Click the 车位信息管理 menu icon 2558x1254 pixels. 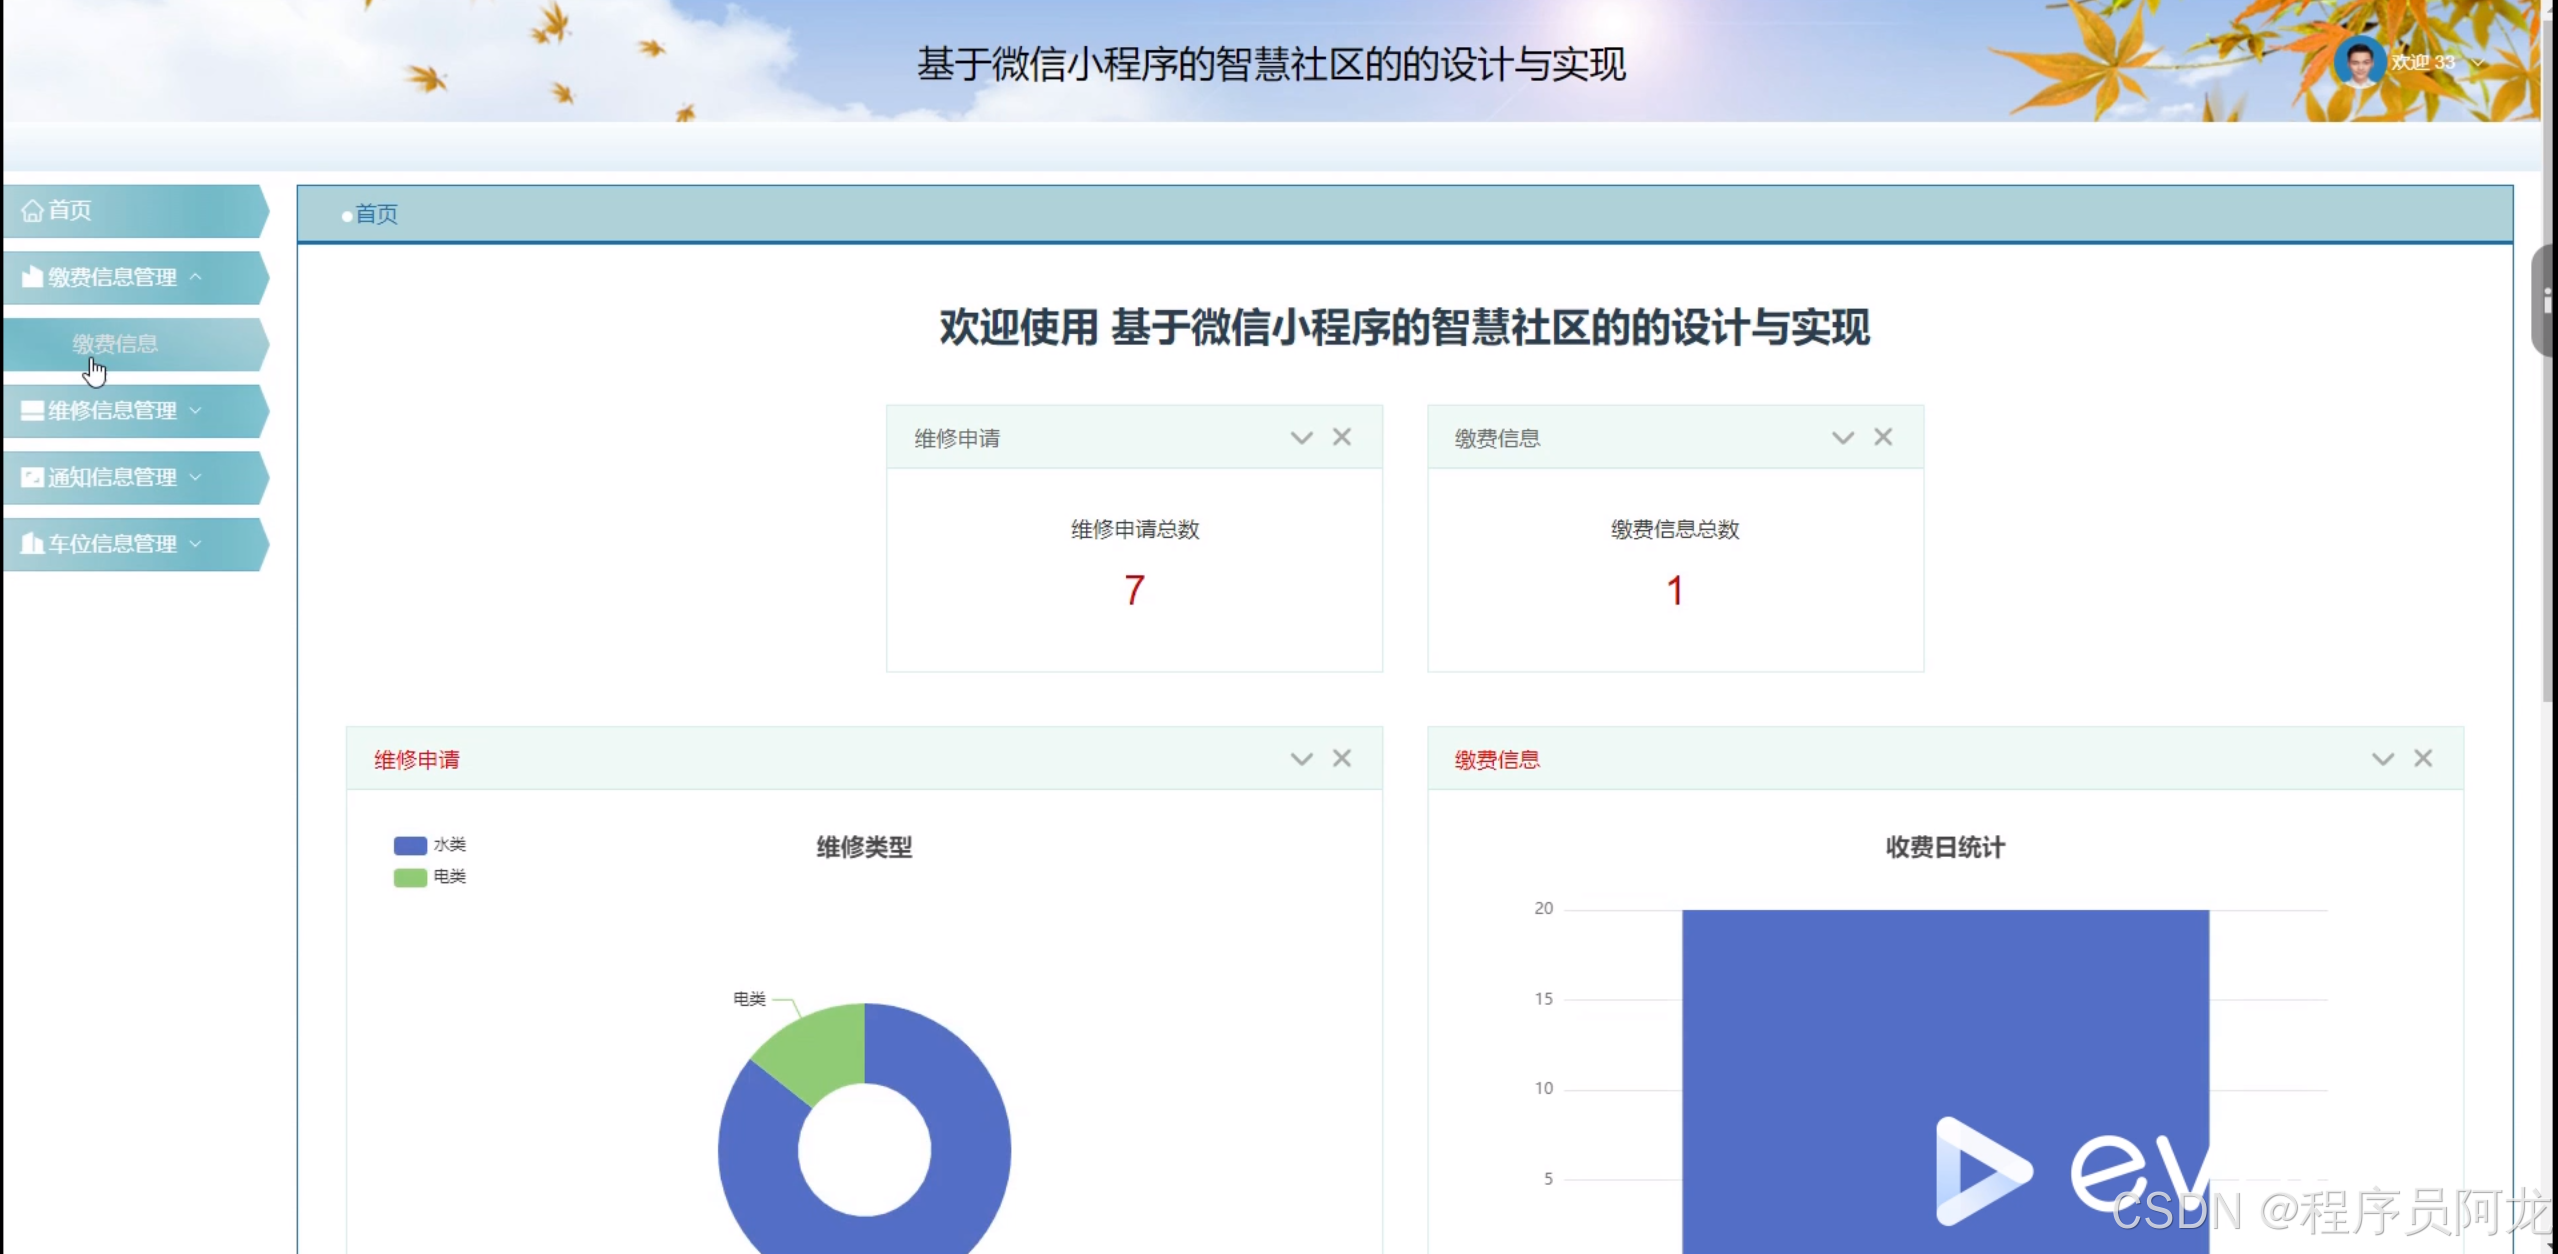[x=32, y=544]
